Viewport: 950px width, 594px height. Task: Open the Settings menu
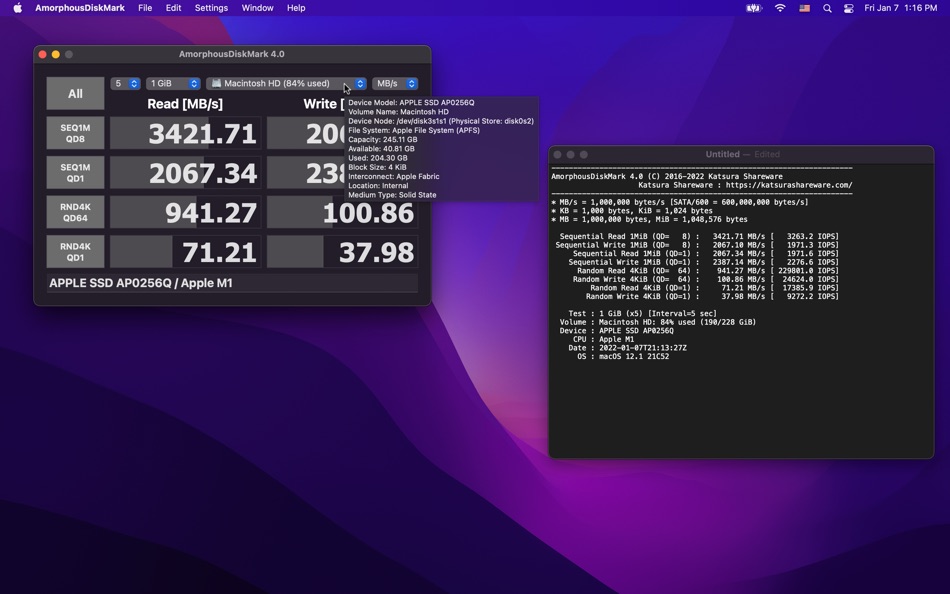[x=211, y=8]
